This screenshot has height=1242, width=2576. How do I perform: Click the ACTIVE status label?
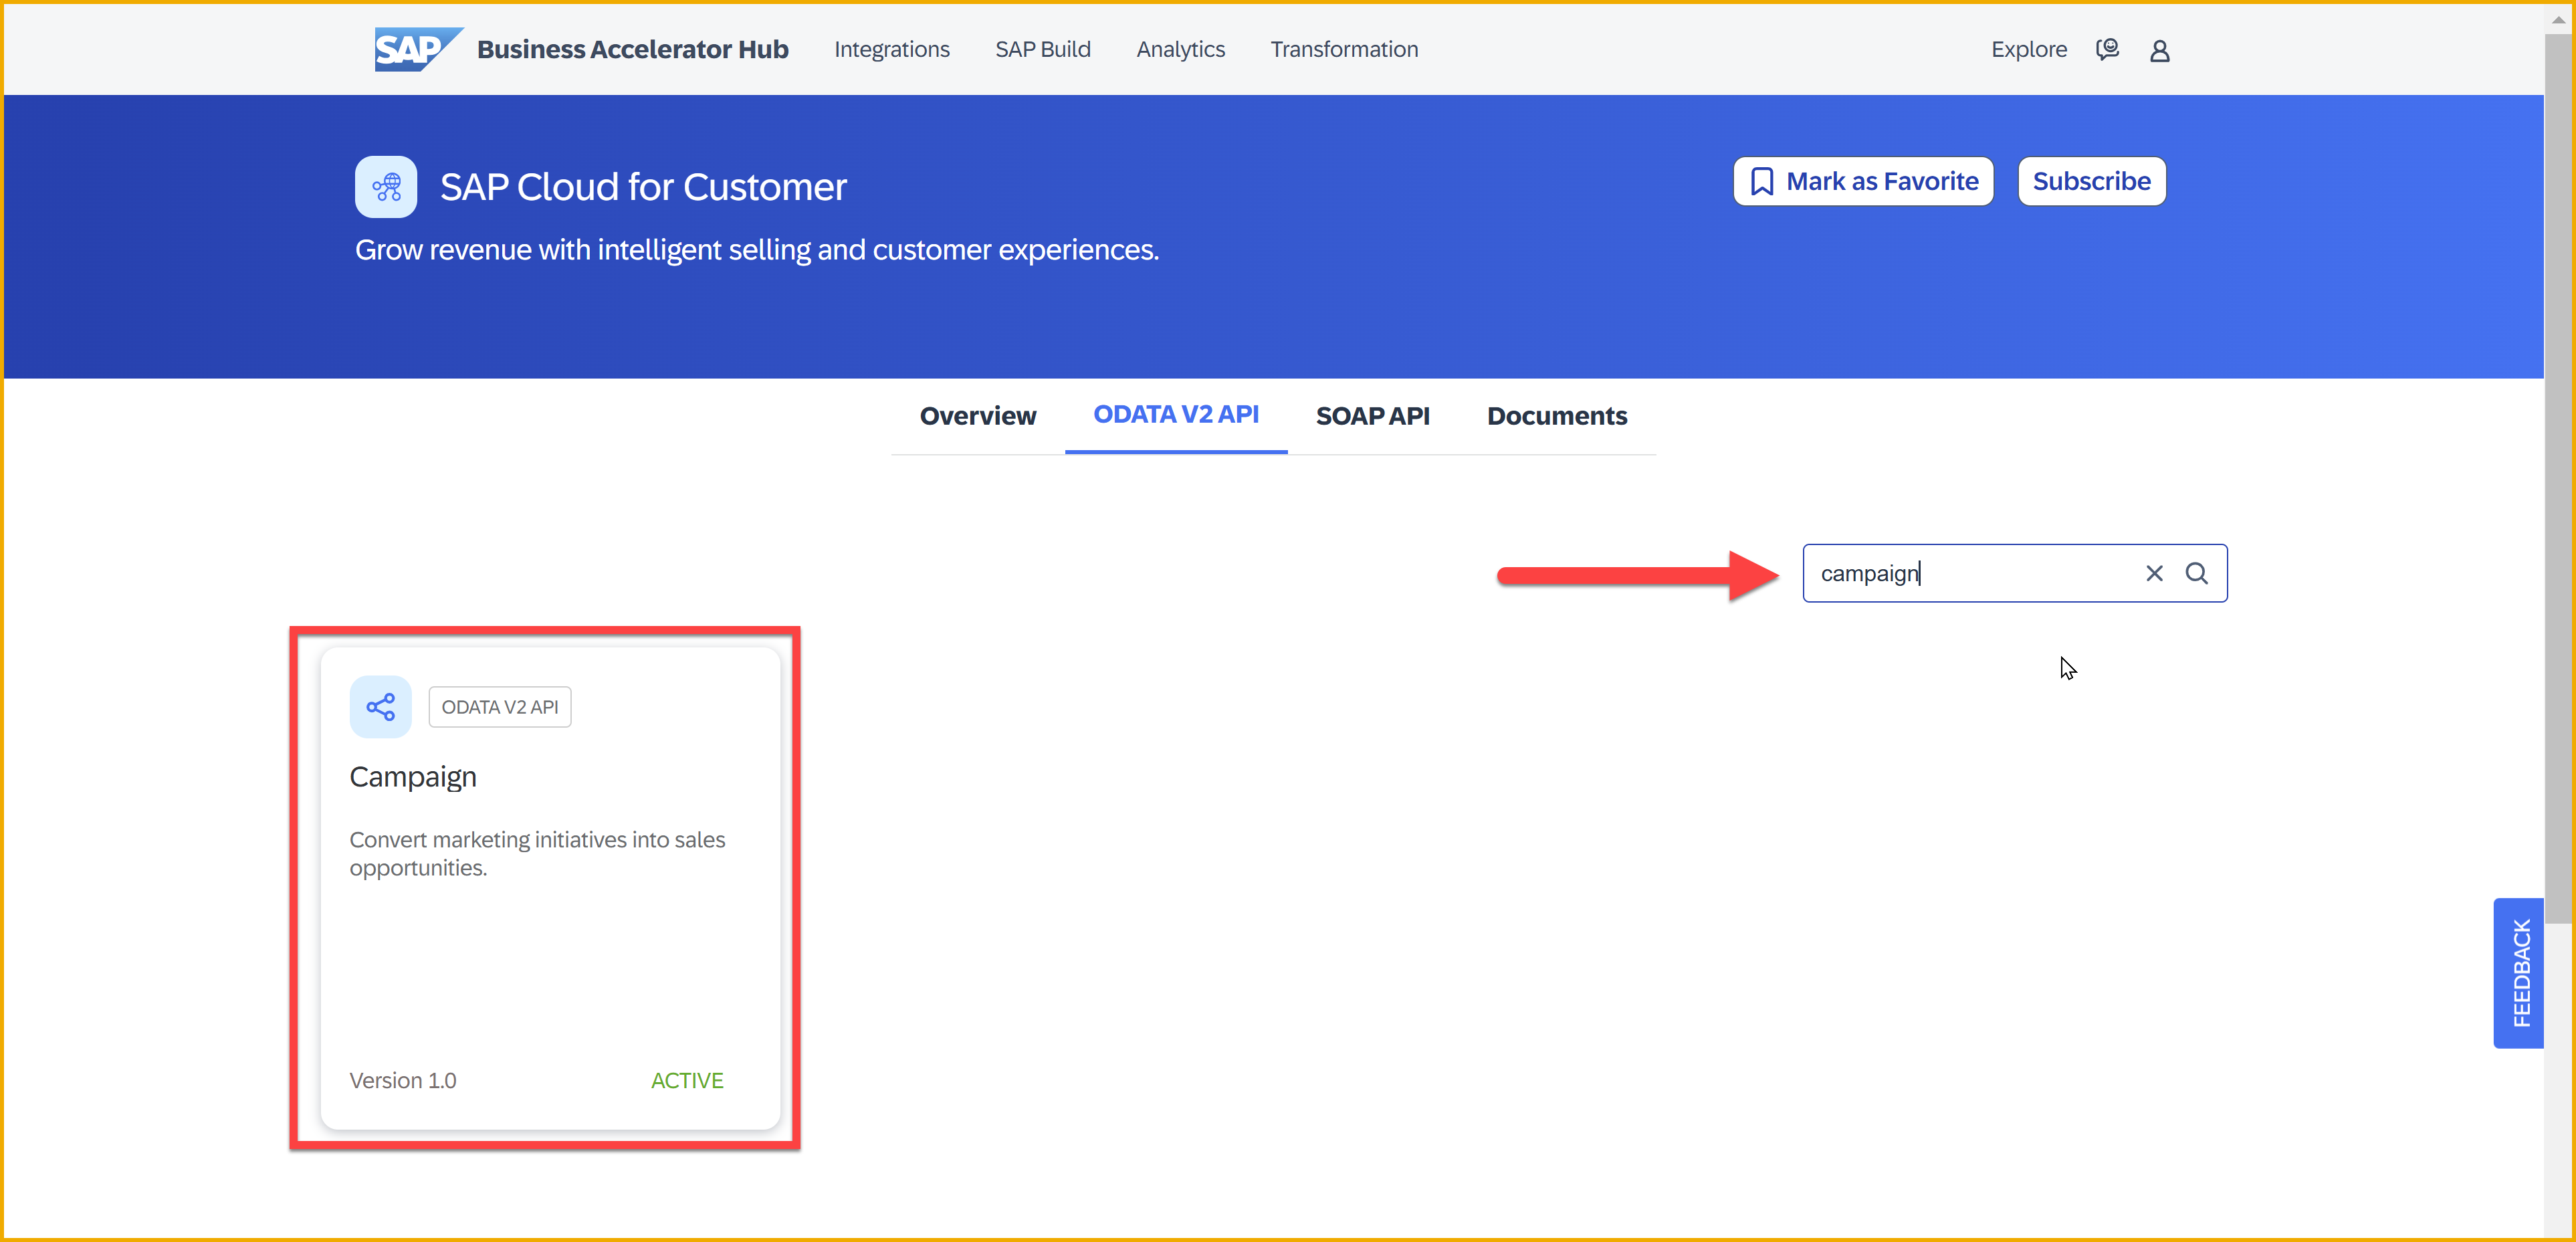[x=687, y=1080]
